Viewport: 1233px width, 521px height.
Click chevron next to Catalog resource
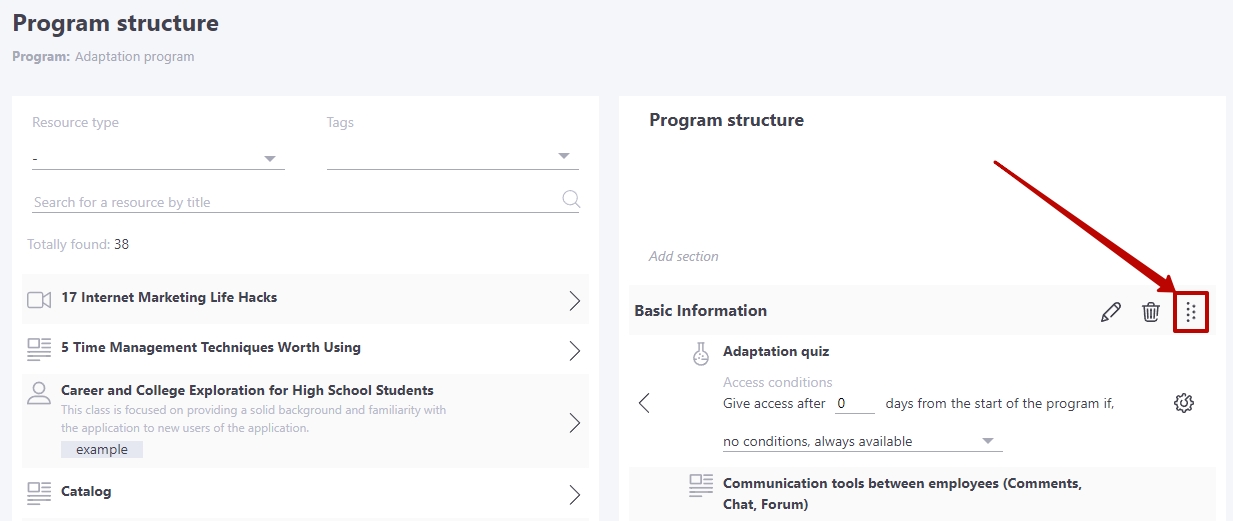point(575,495)
